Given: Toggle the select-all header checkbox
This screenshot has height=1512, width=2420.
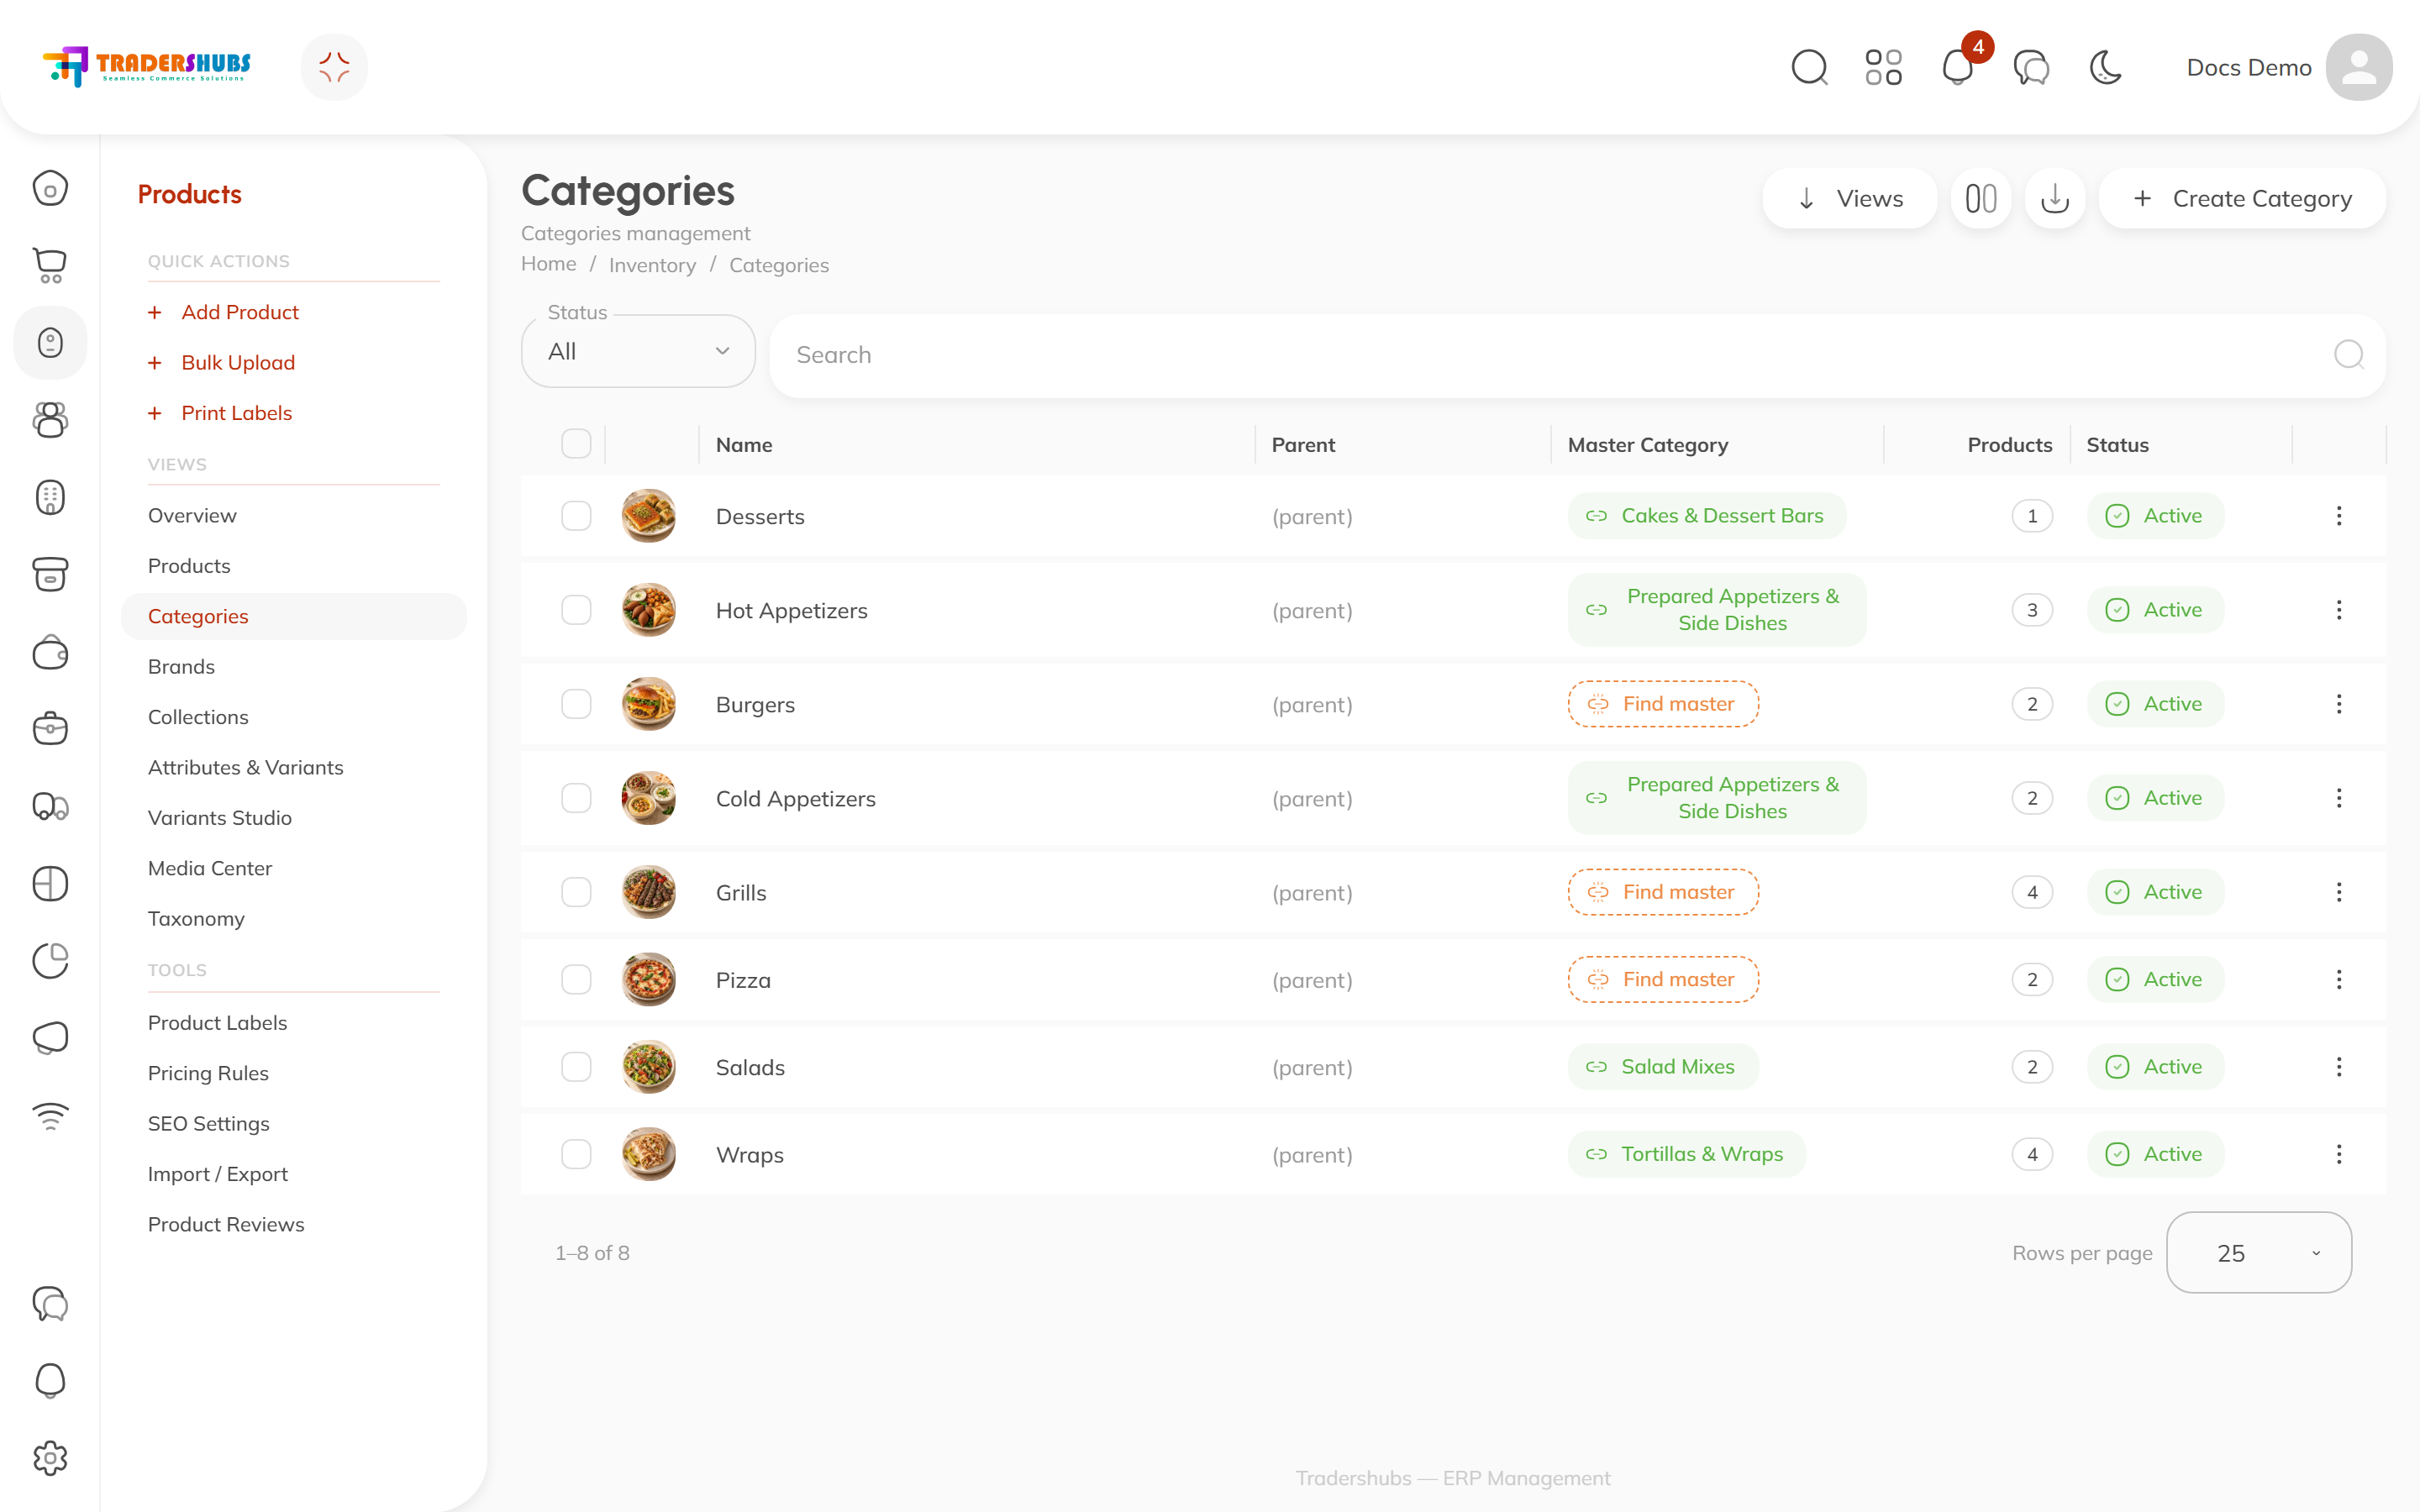Looking at the screenshot, I should [x=576, y=444].
